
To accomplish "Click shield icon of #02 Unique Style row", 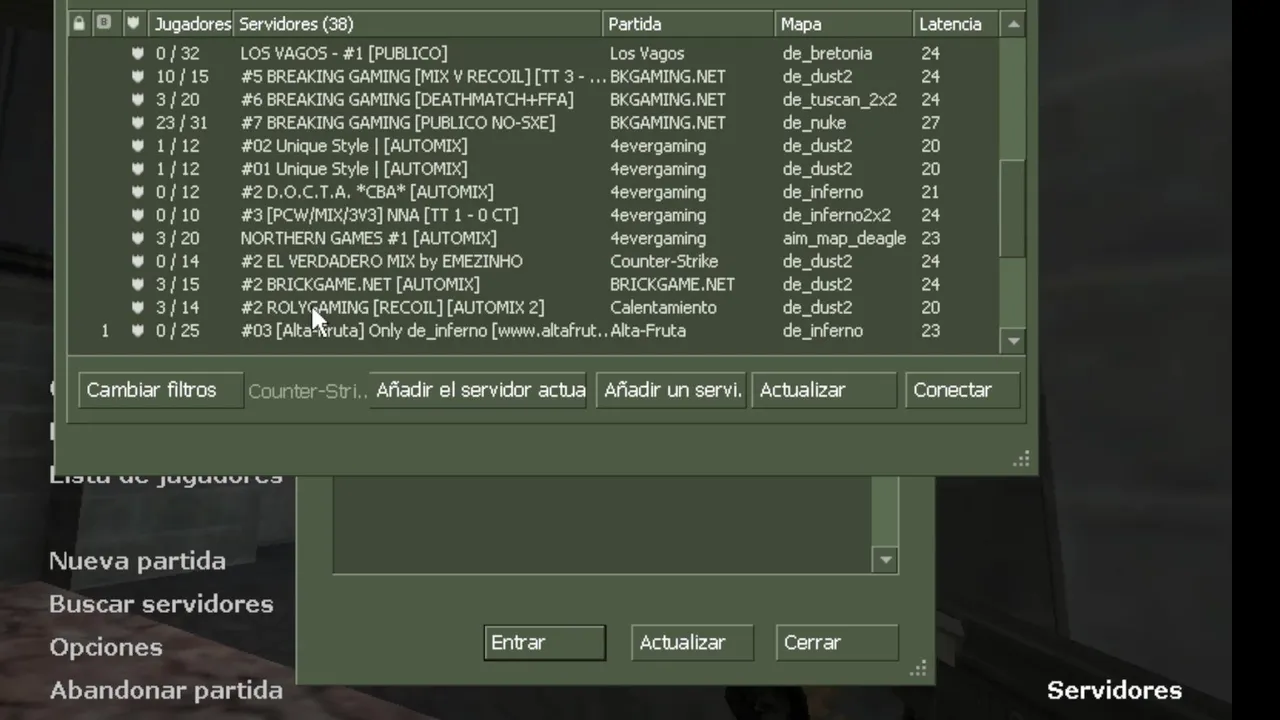I will 138,146.
